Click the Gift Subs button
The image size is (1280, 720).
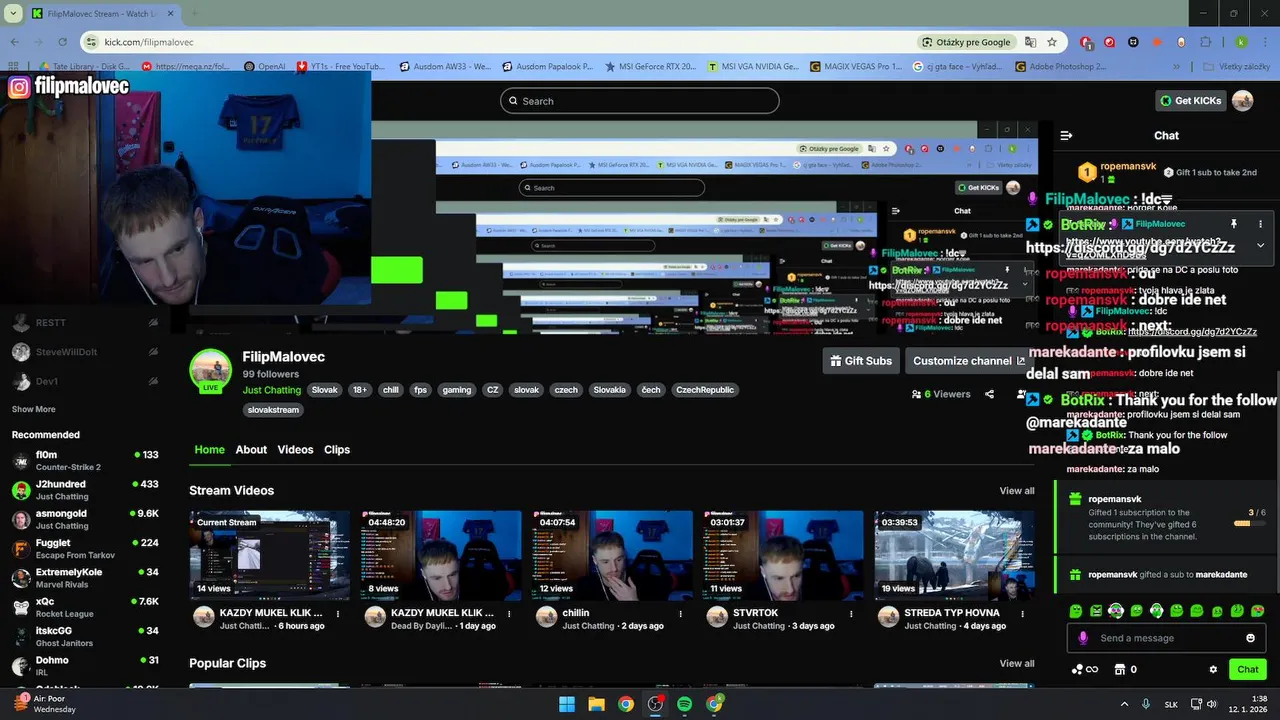[860, 361]
